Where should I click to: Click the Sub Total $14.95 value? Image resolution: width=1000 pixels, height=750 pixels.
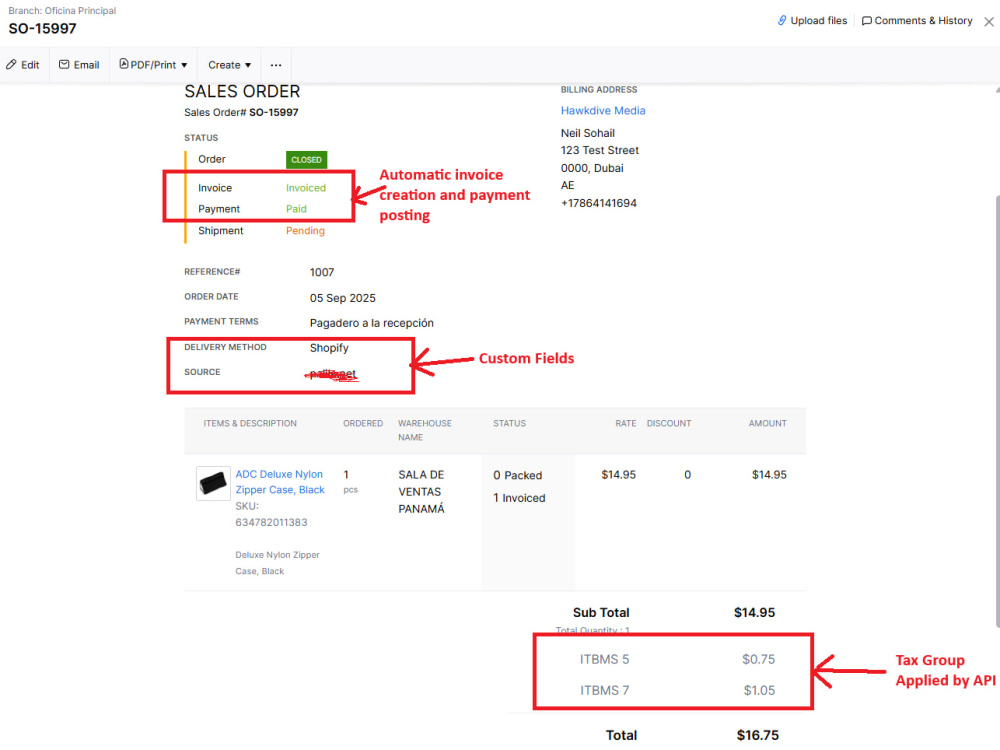(754, 612)
